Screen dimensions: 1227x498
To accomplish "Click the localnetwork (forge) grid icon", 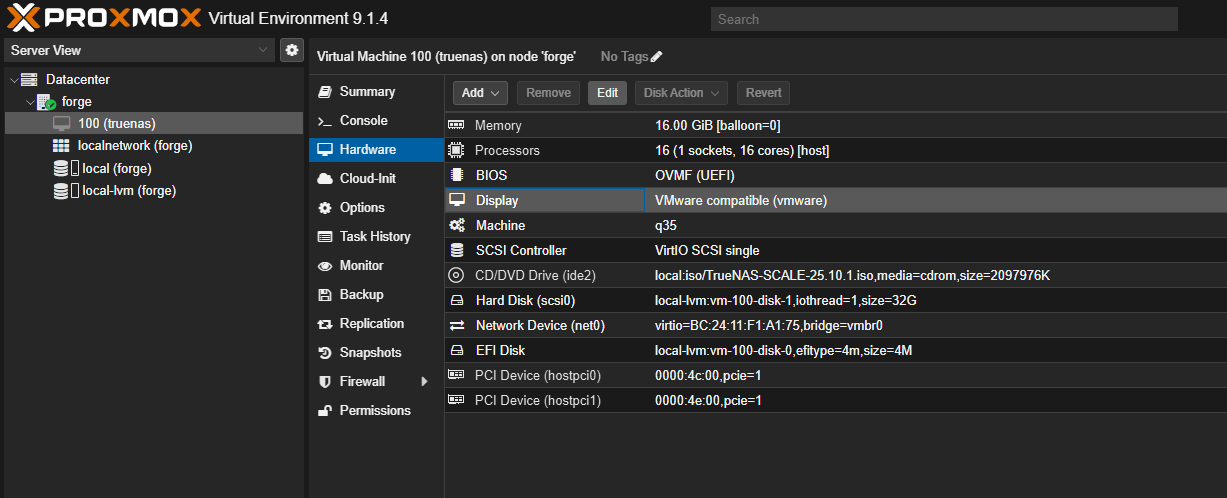I will pyautogui.click(x=61, y=146).
